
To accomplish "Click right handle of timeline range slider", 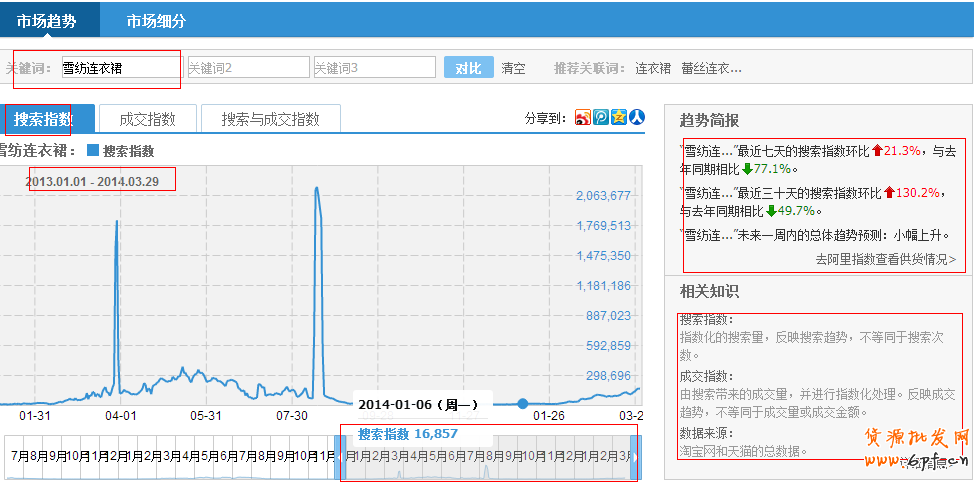I will tap(635, 456).
